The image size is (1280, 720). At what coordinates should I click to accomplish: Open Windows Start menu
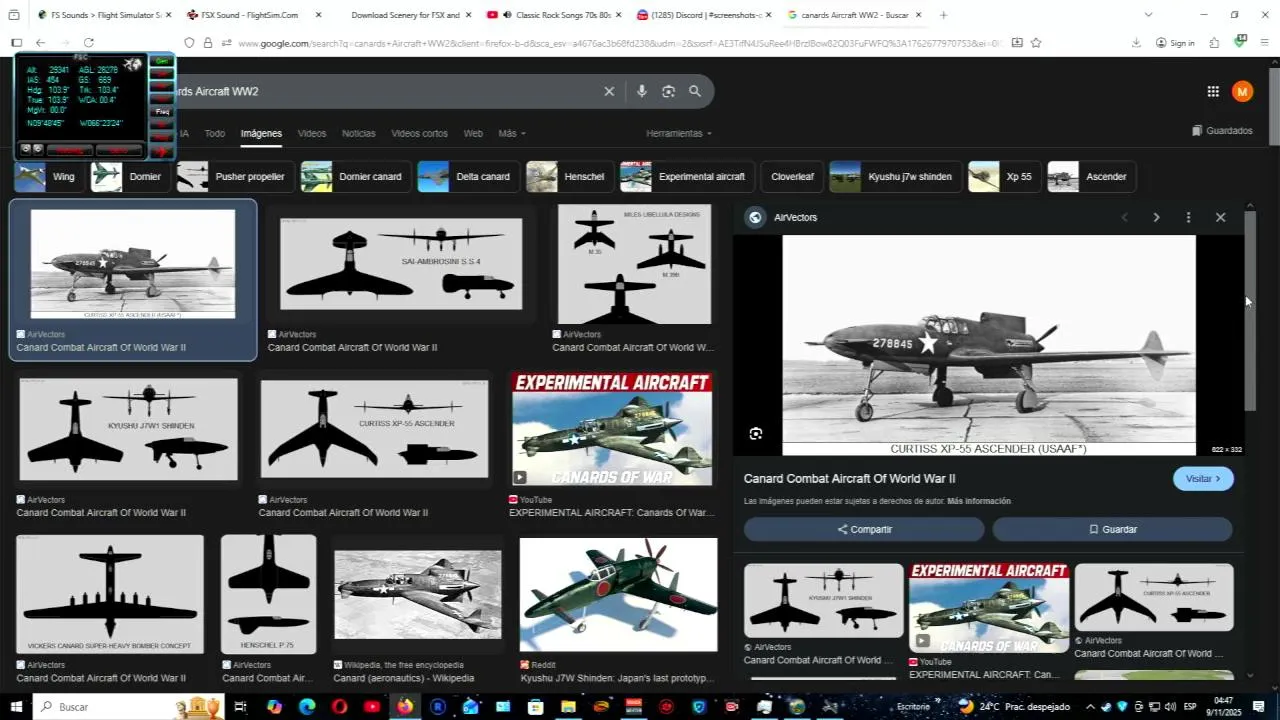pyautogui.click(x=15, y=706)
